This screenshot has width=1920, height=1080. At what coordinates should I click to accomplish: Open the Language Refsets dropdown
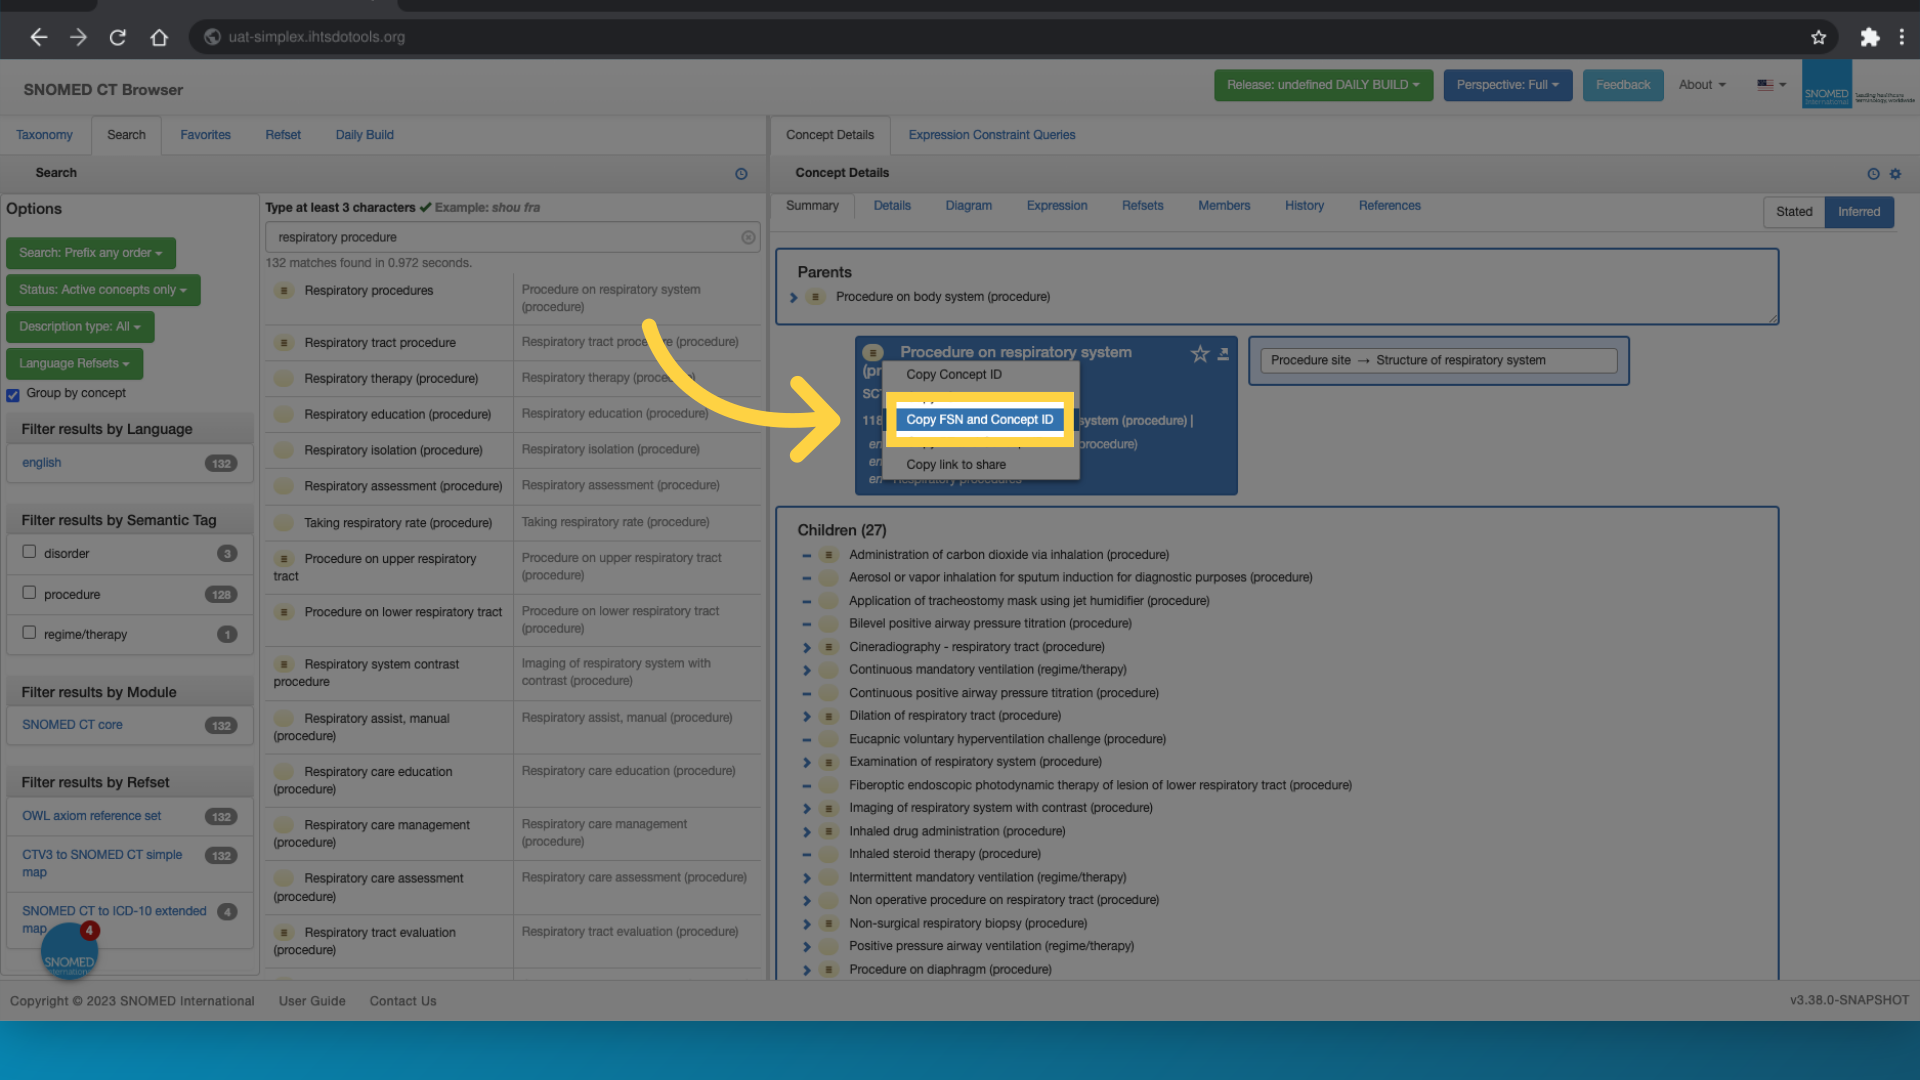click(74, 364)
